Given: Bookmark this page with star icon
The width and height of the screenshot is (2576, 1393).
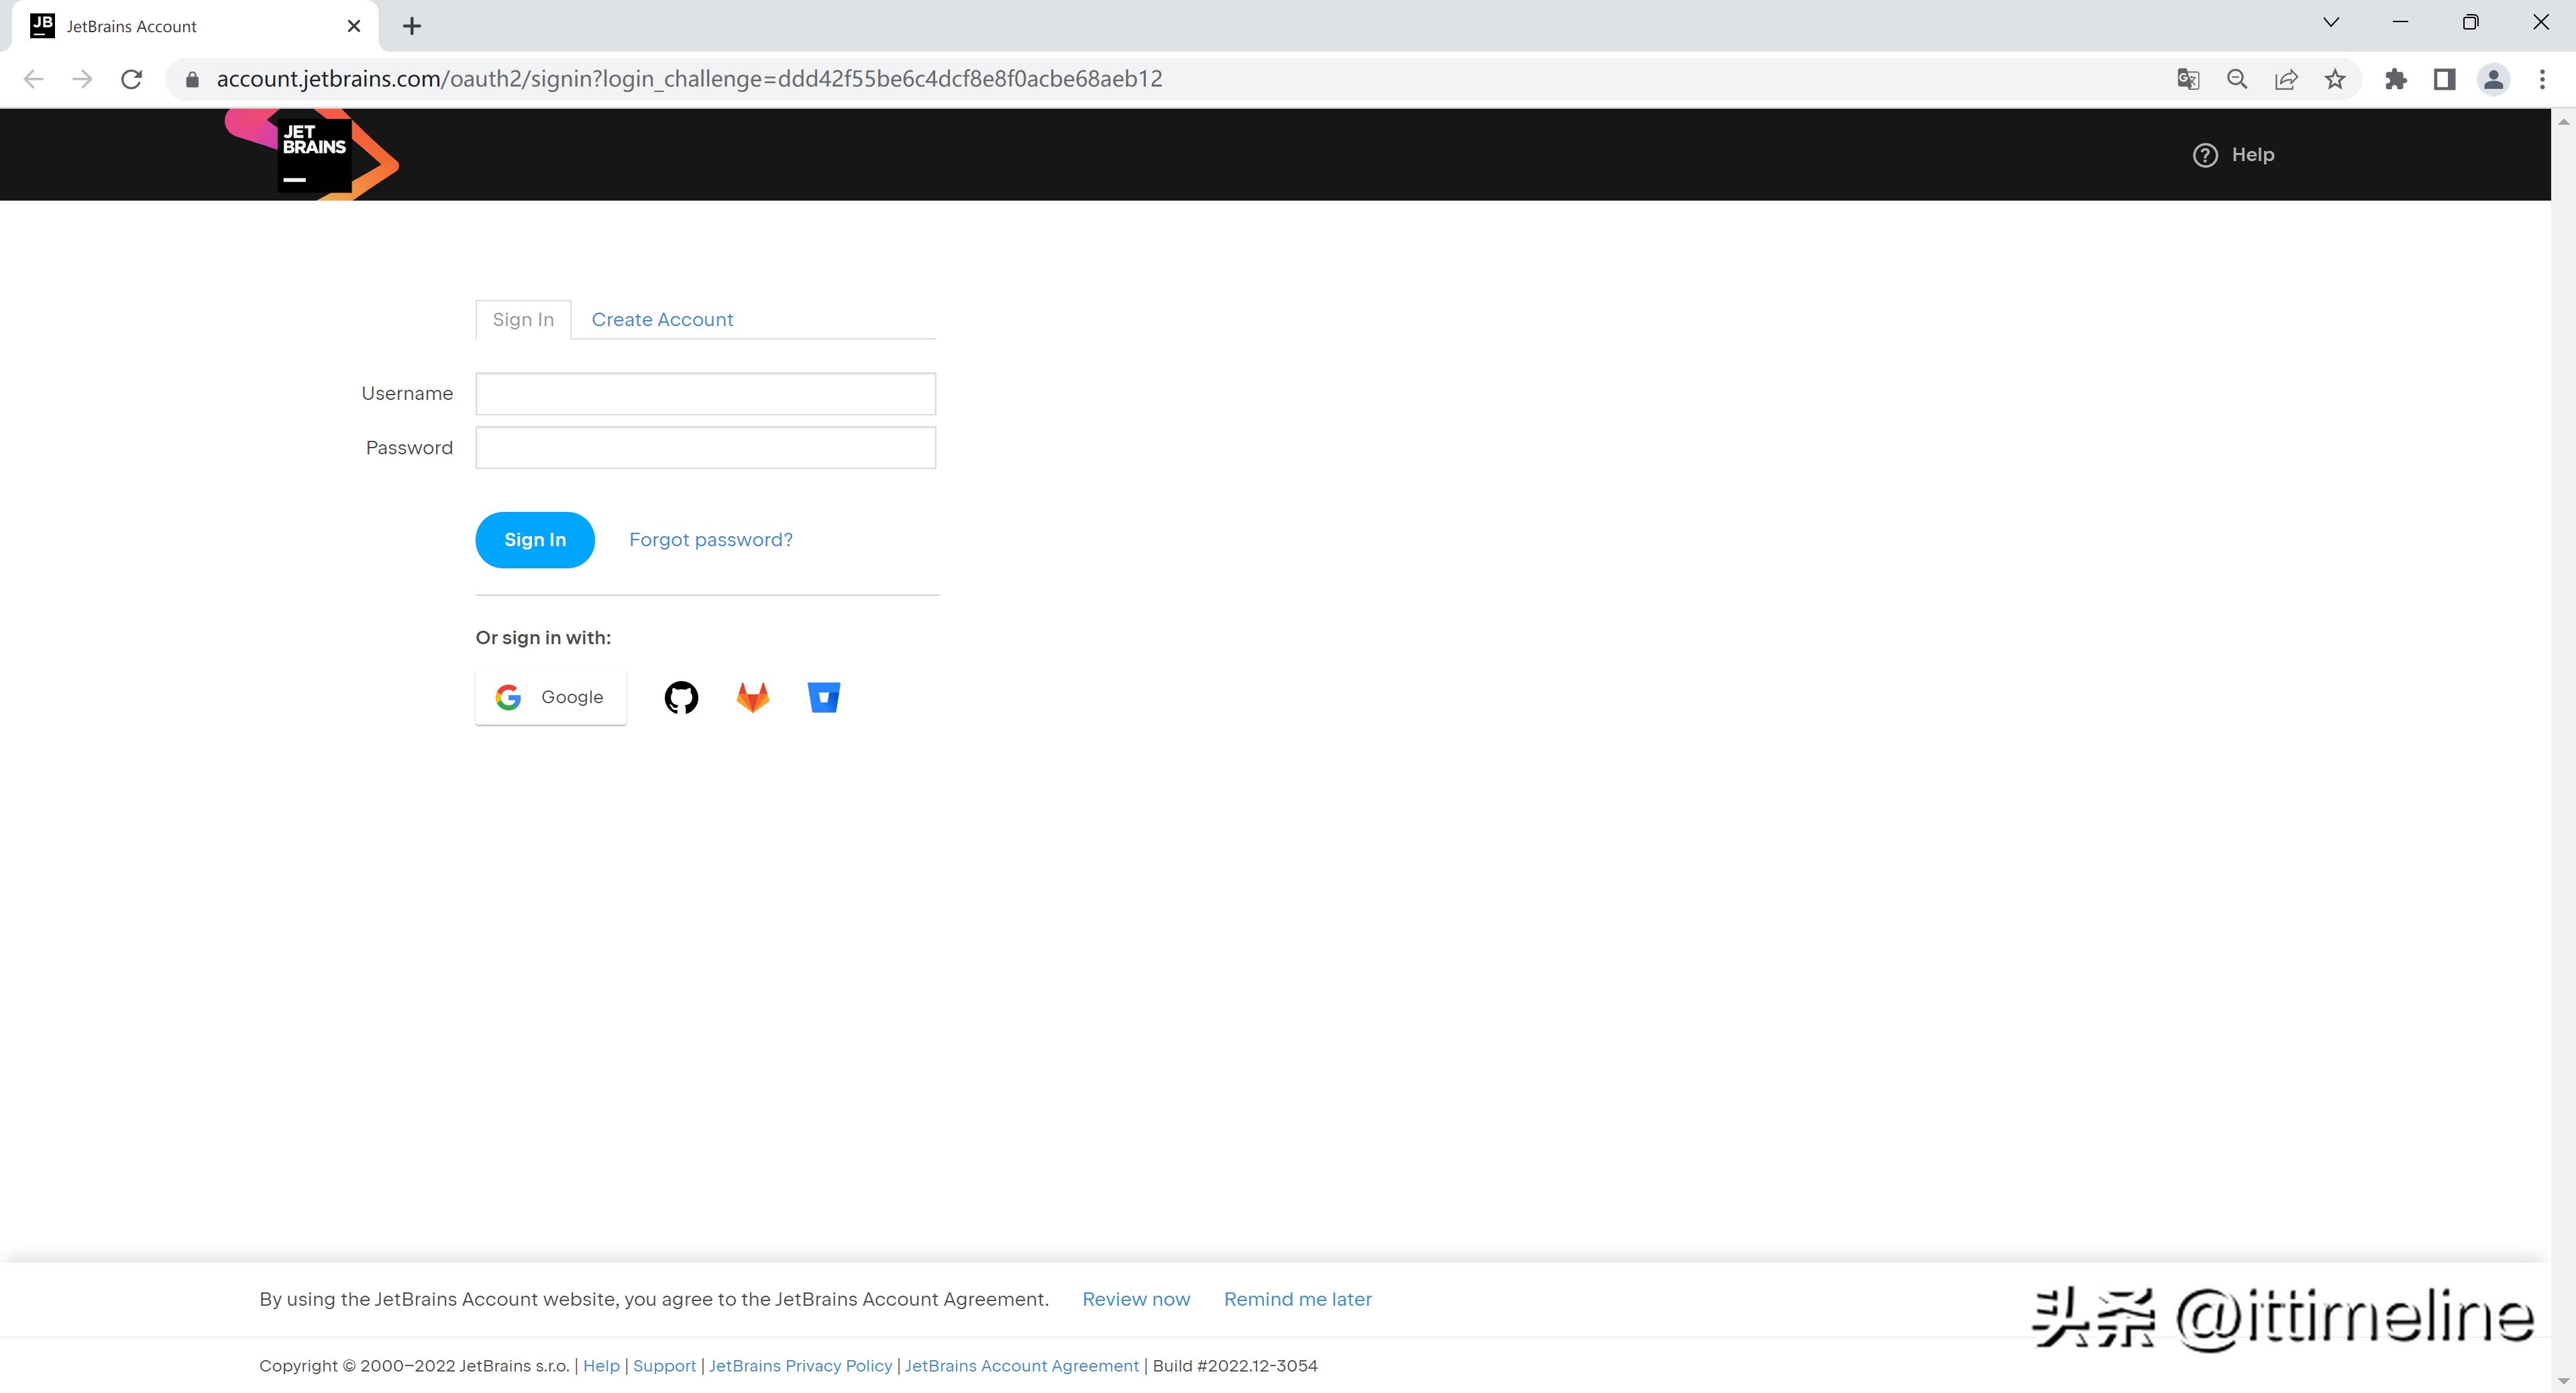Looking at the screenshot, I should coord(2335,79).
